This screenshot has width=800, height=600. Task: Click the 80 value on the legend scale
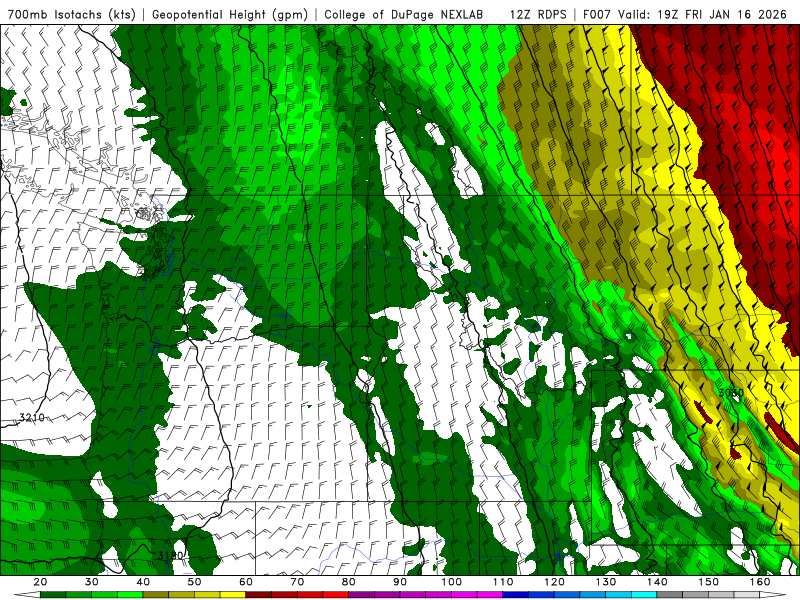[x=349, y=582]
